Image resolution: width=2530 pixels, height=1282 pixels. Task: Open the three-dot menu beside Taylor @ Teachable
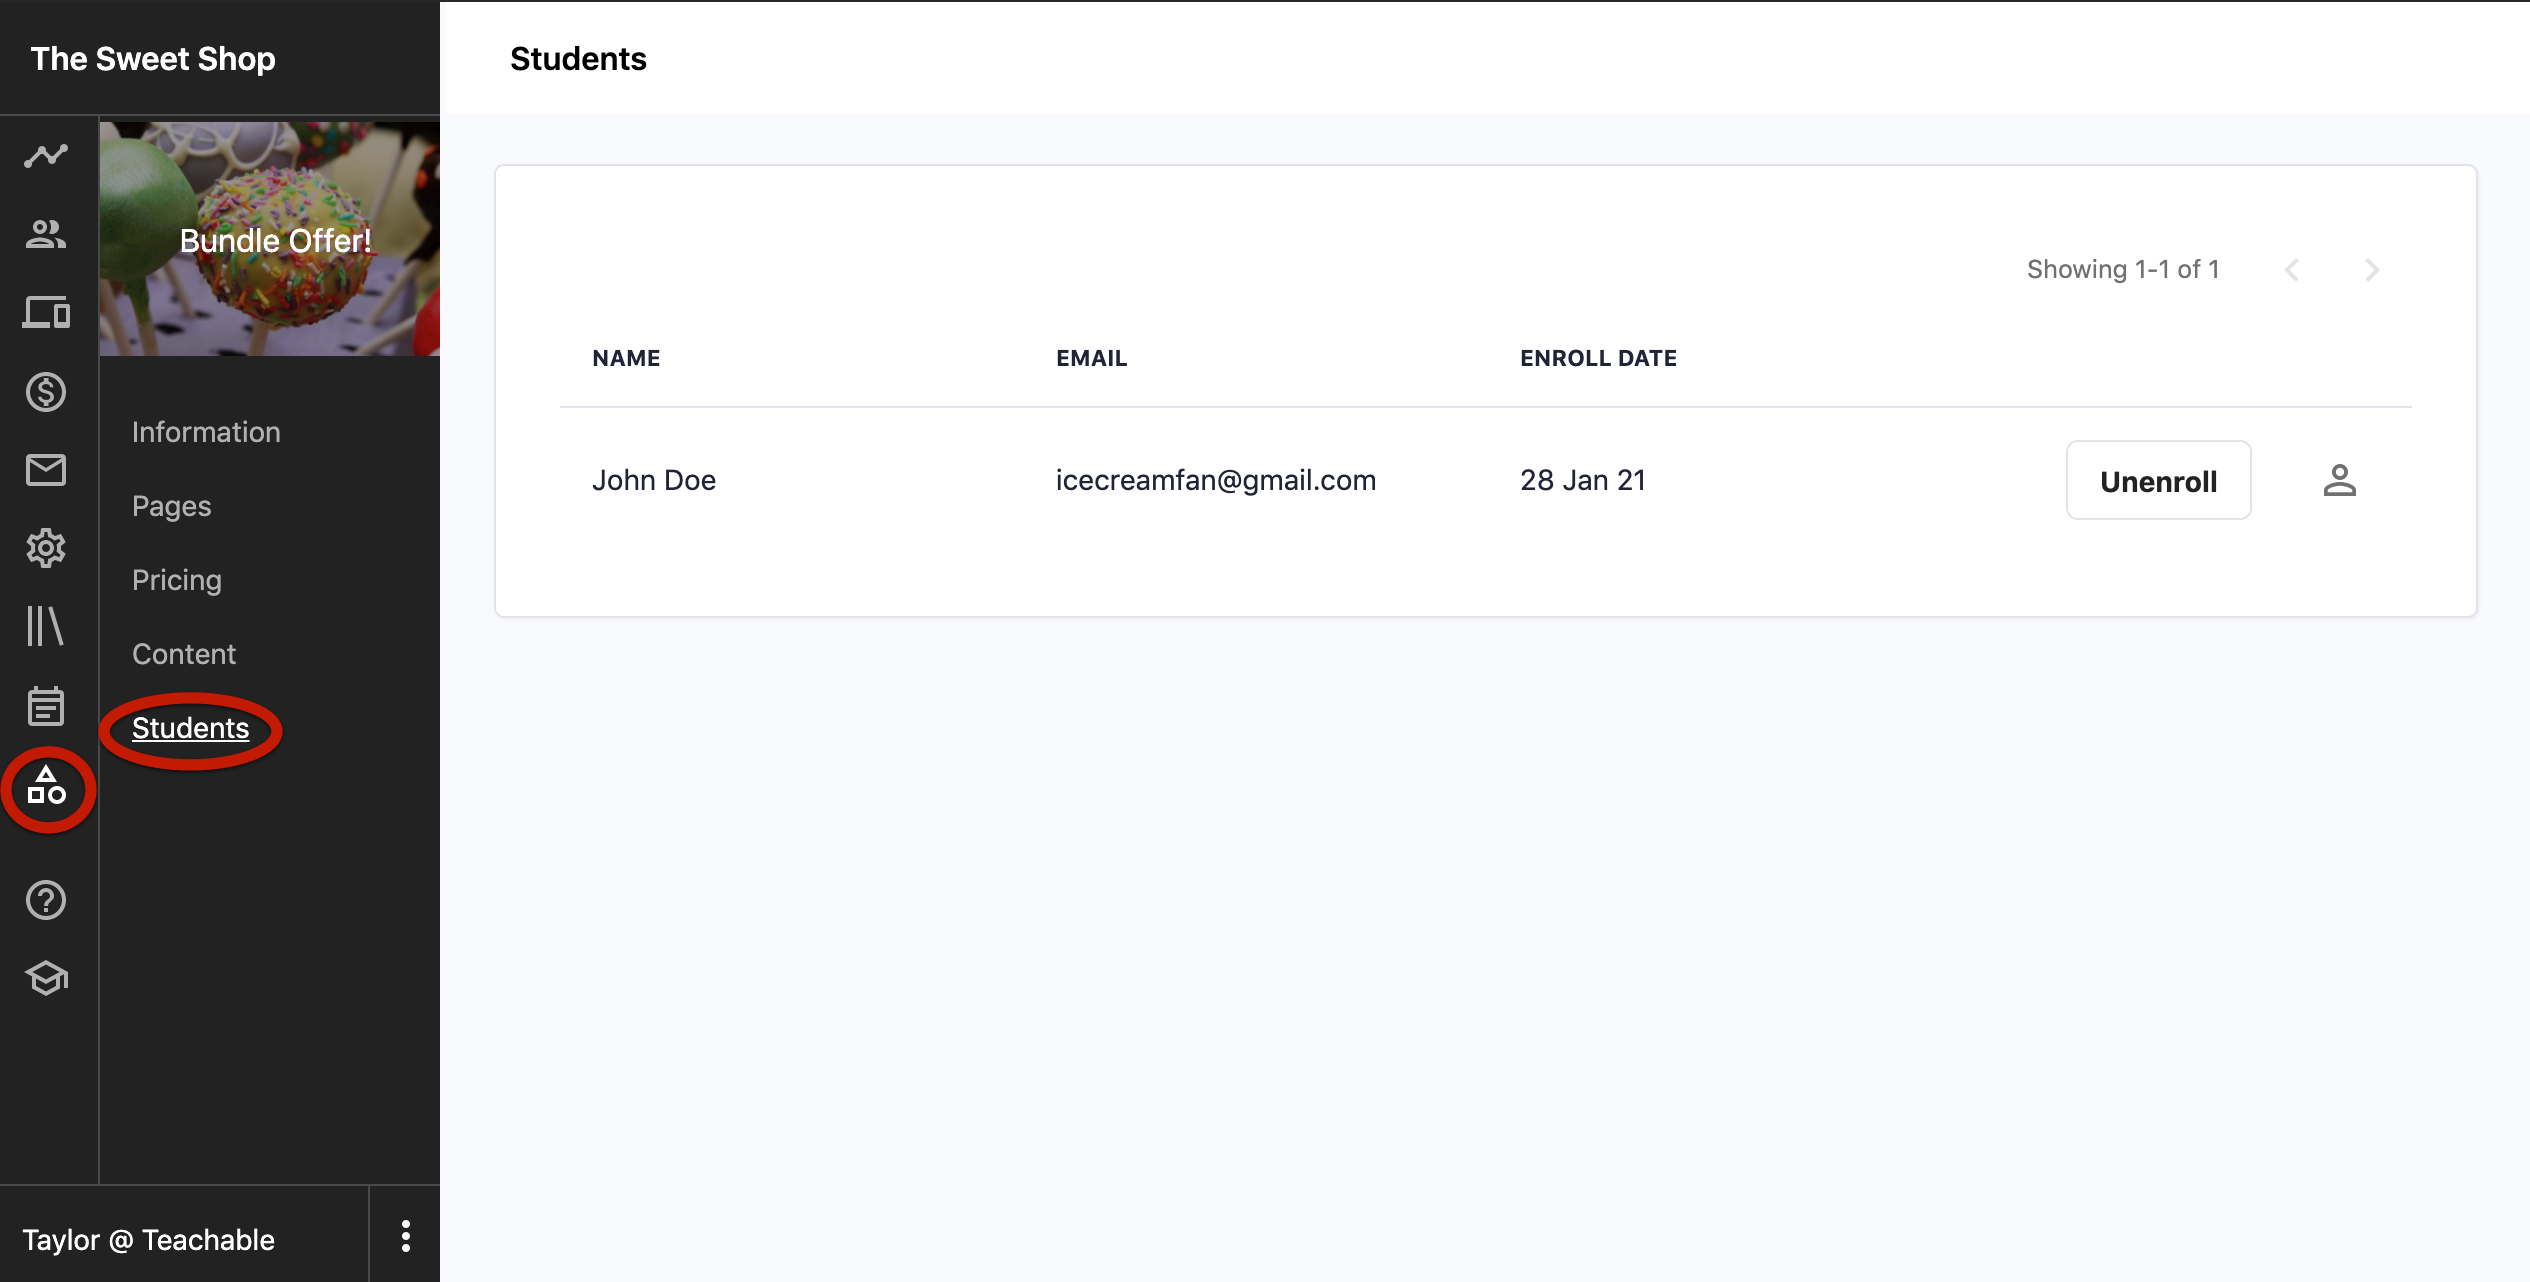pyautogui.click(x=405, y=1236)
